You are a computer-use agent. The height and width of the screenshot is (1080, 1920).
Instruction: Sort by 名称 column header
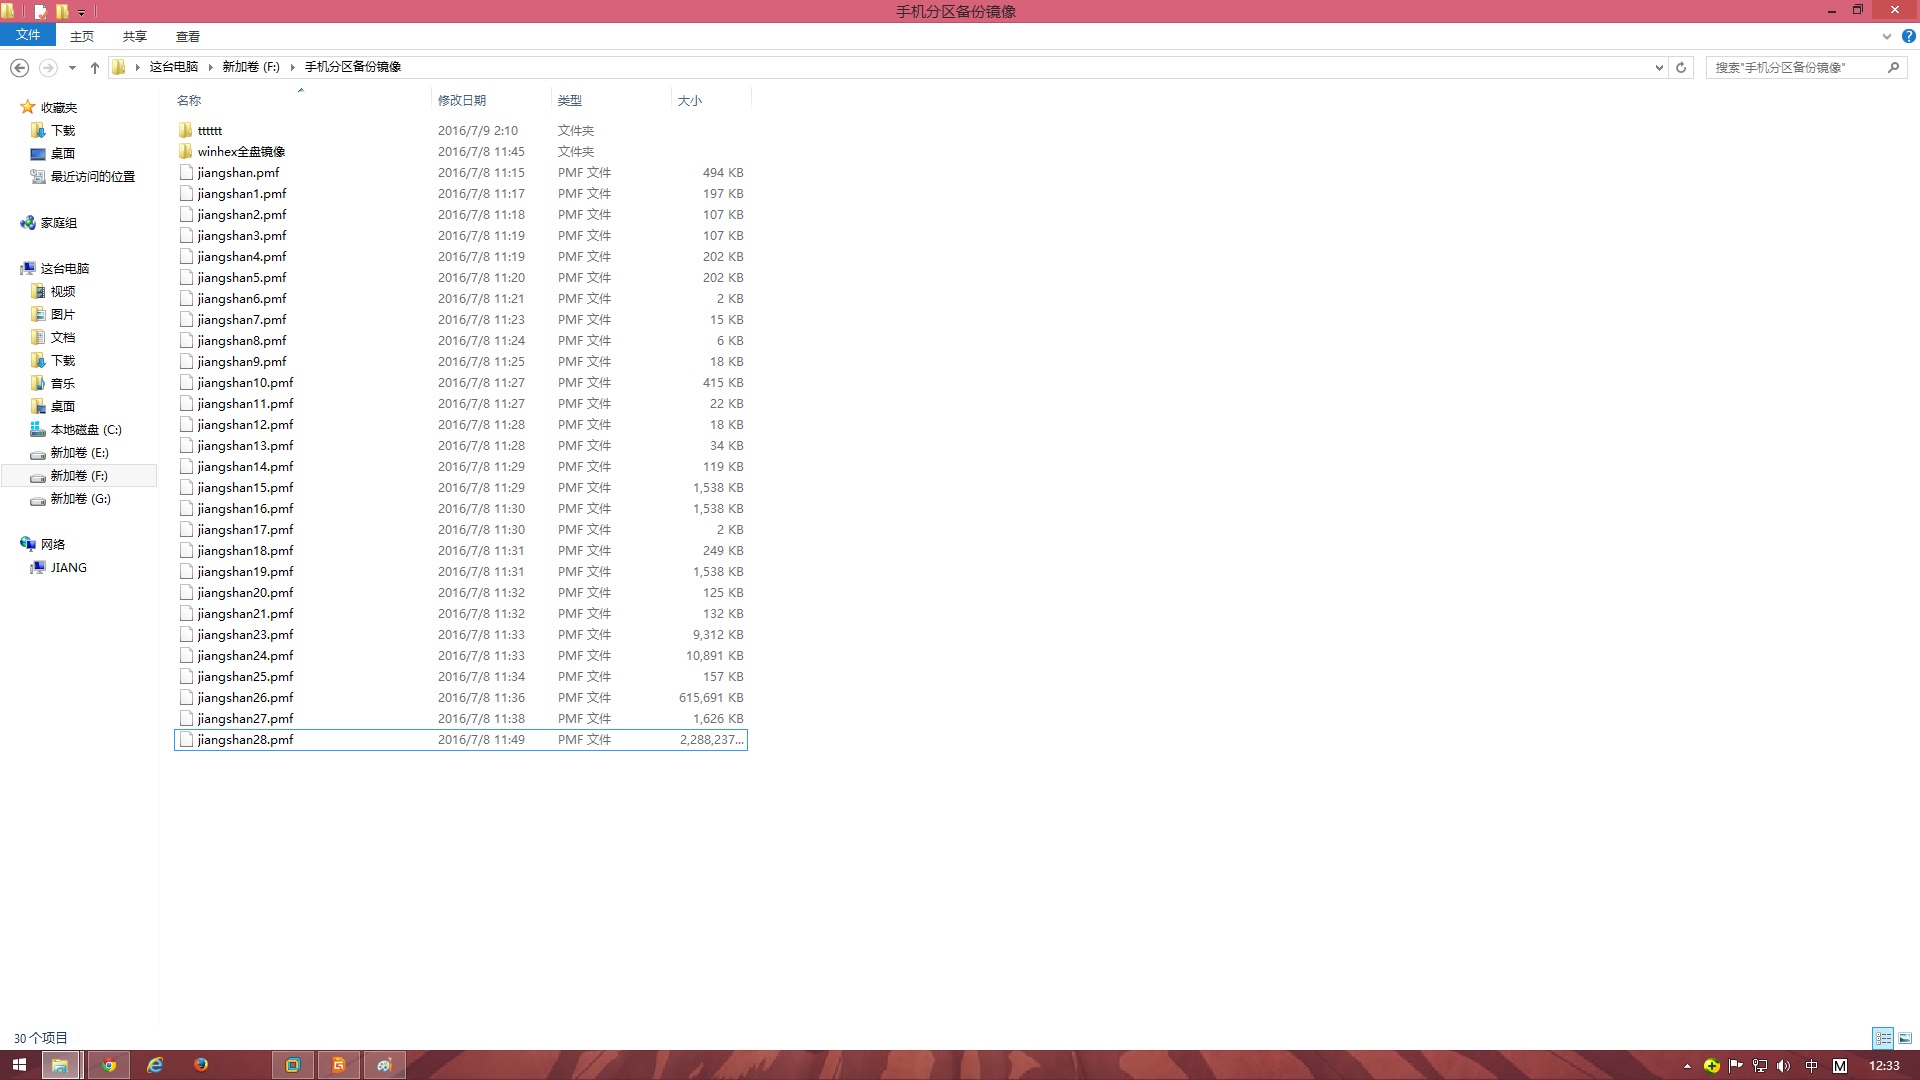189,100
